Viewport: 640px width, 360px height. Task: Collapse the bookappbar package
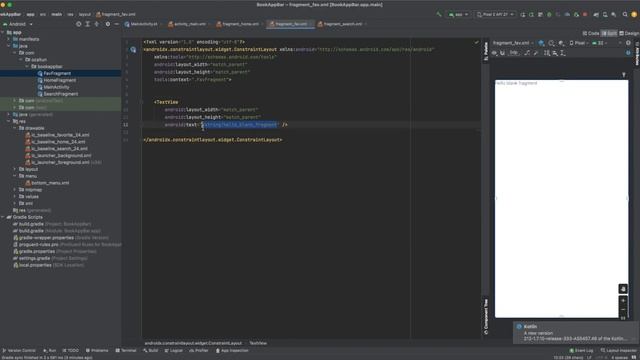(28, 67)
